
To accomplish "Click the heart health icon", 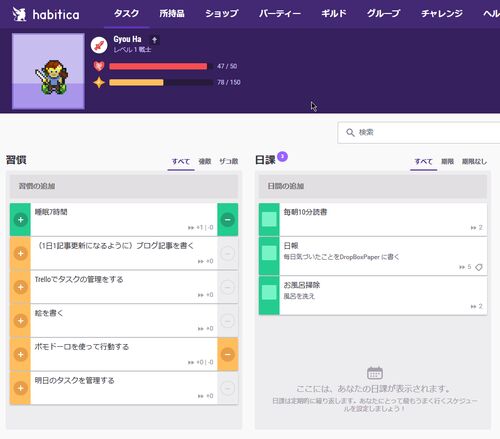I will [99, 66].
